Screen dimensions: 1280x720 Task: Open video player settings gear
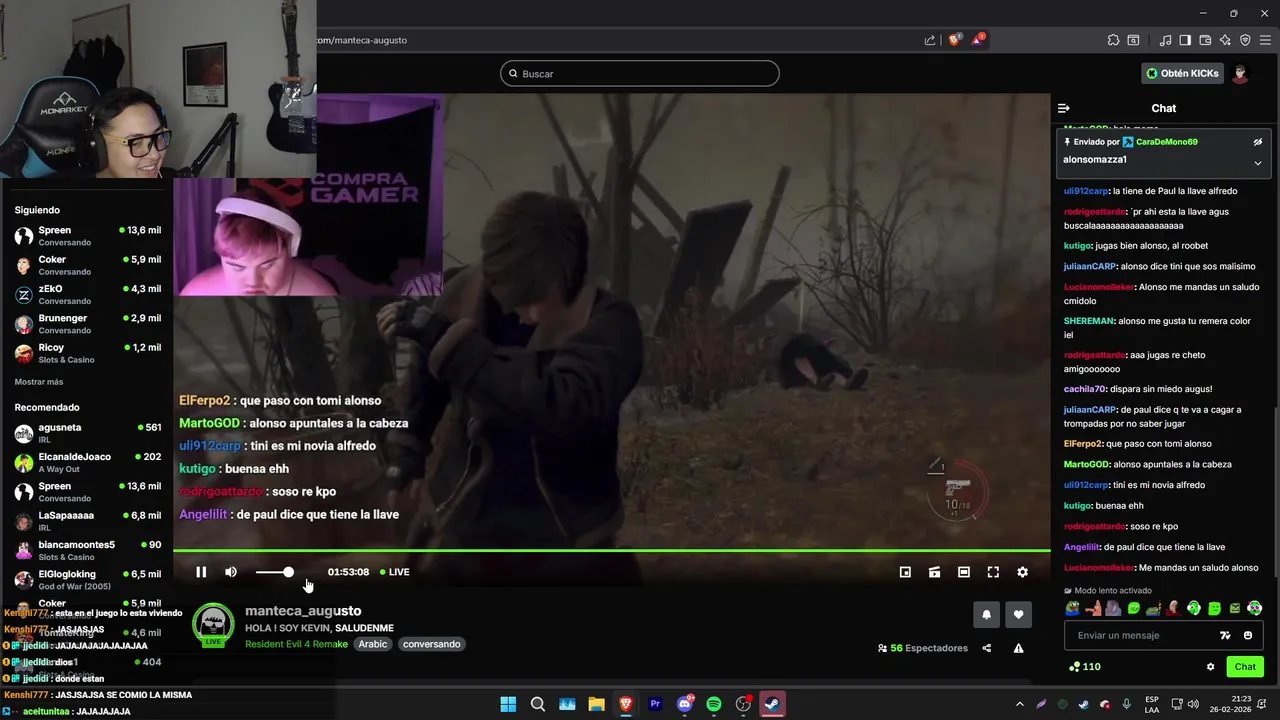click(1022, 572)
